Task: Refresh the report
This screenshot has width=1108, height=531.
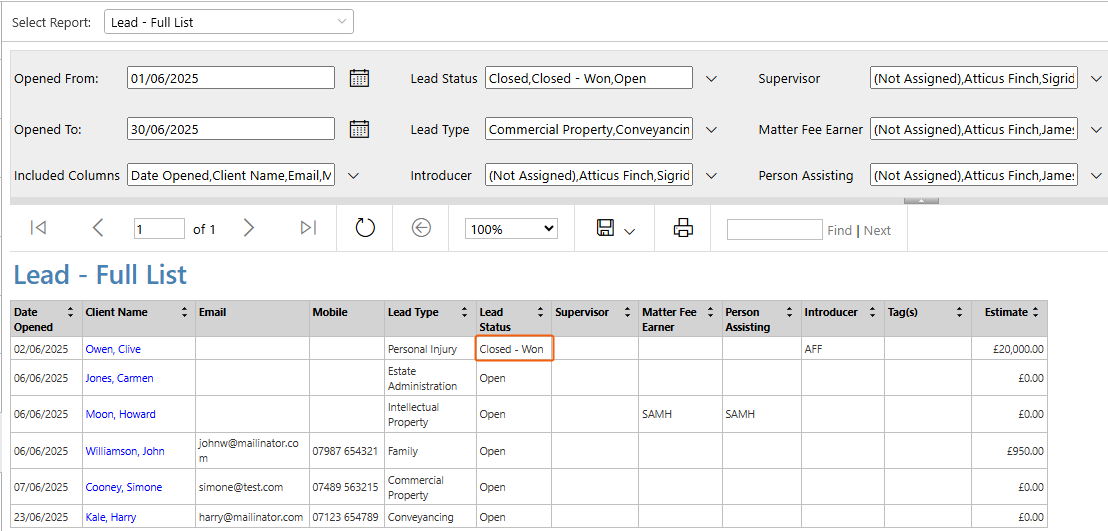Action: (x=365, y=228)
